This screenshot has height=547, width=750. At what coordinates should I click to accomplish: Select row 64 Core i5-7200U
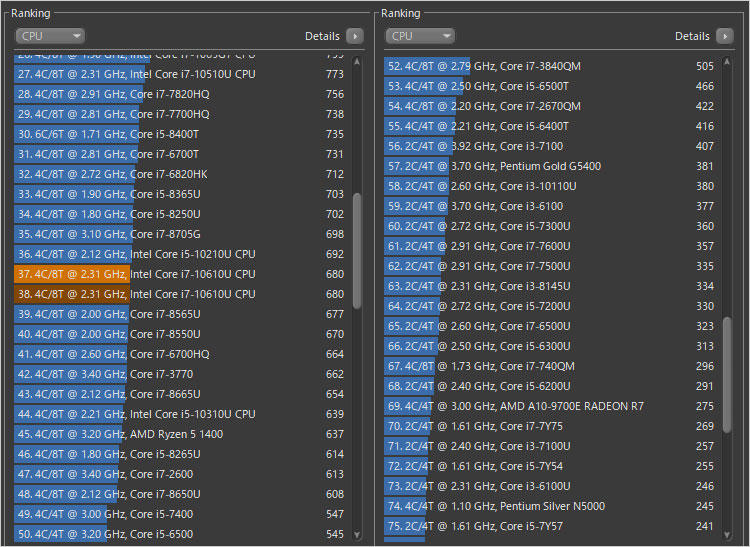coord(551,306)
